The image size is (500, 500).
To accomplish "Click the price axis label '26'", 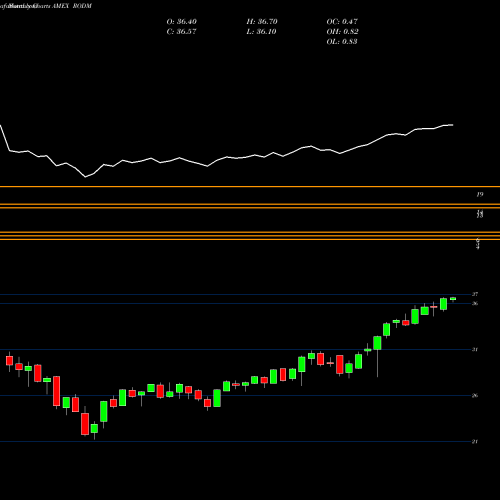I will pos(475,395).
